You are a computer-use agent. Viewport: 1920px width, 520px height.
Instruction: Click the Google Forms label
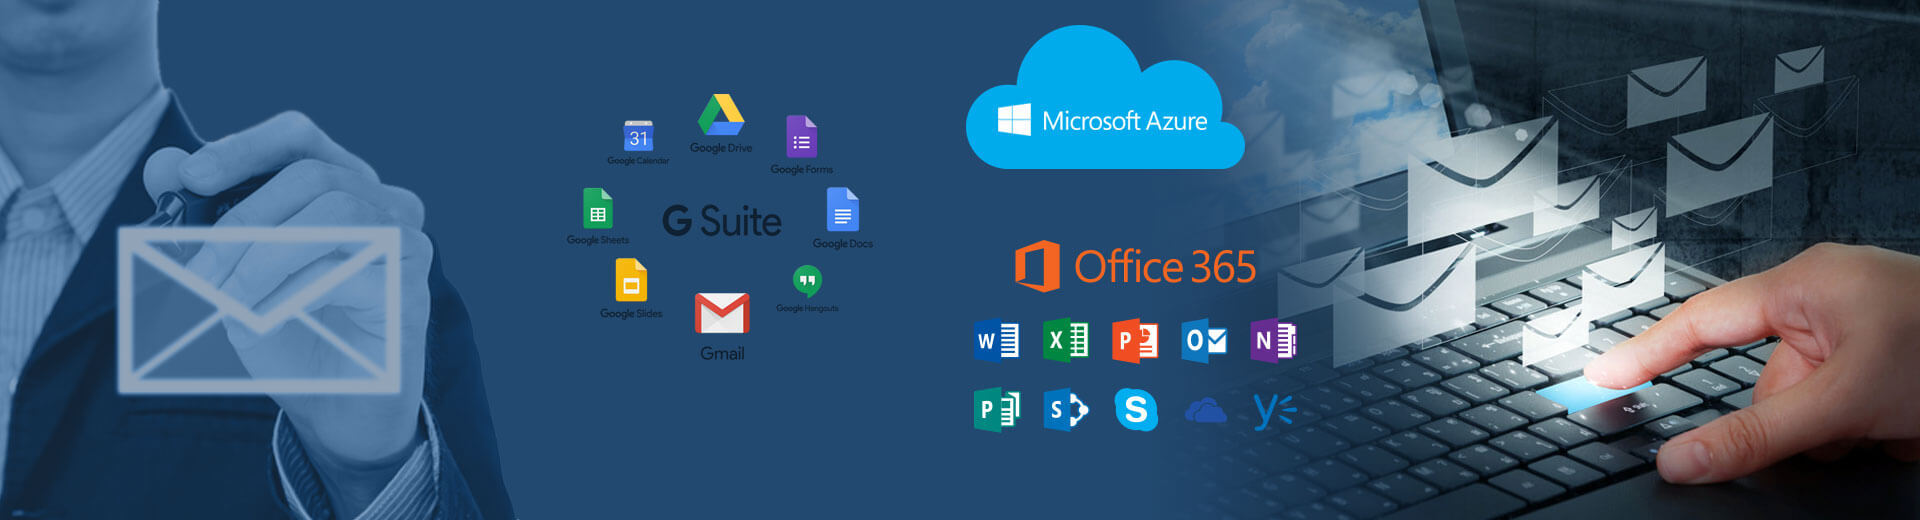pyautogui.click(x=802, y=170)
